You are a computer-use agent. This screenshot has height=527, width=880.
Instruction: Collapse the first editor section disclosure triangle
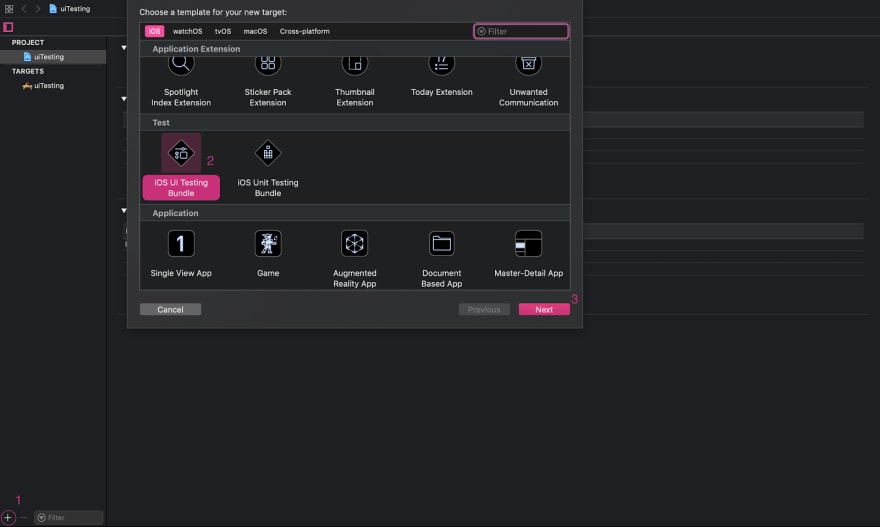[x=124, y=48]
